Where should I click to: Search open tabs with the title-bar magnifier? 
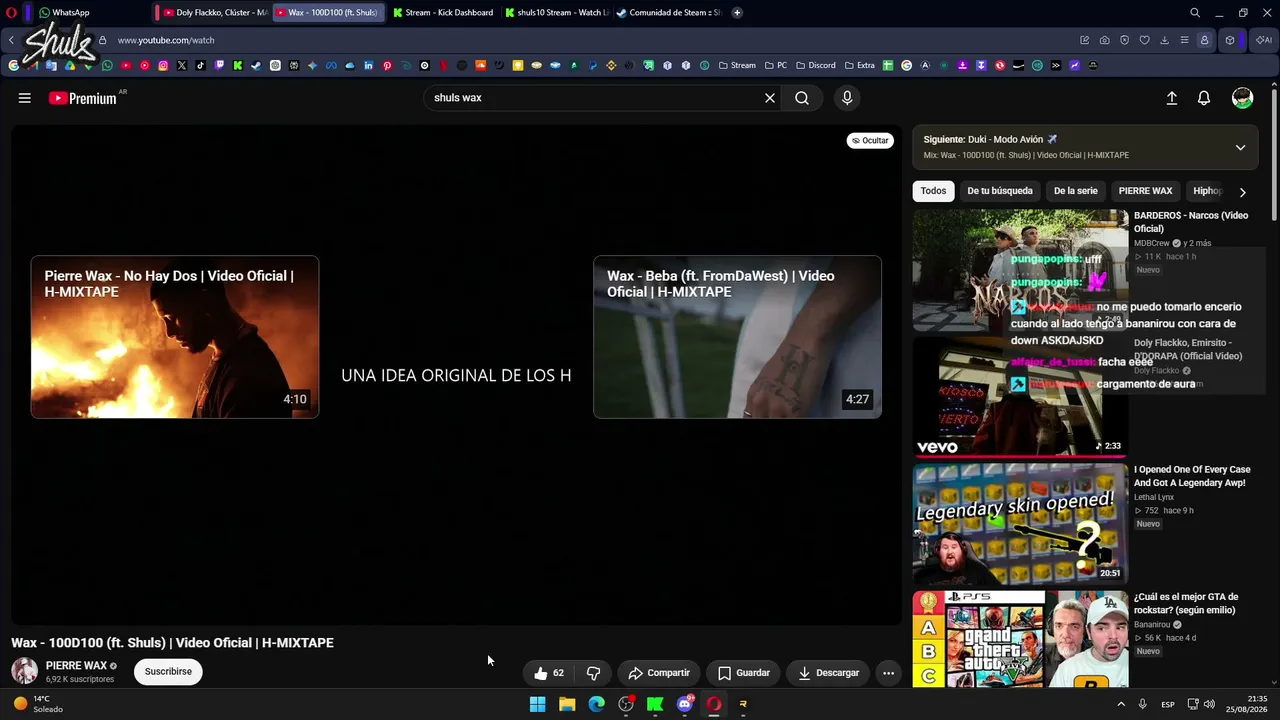point(1195,13)
